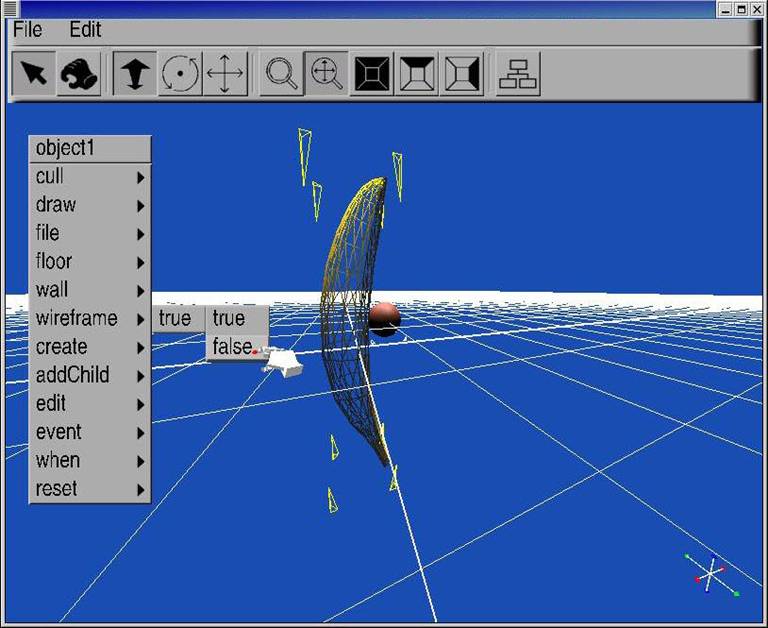The image size is (768, 628).
Task: Select the magnifier with crosshair tool
Action: (326, 73)
